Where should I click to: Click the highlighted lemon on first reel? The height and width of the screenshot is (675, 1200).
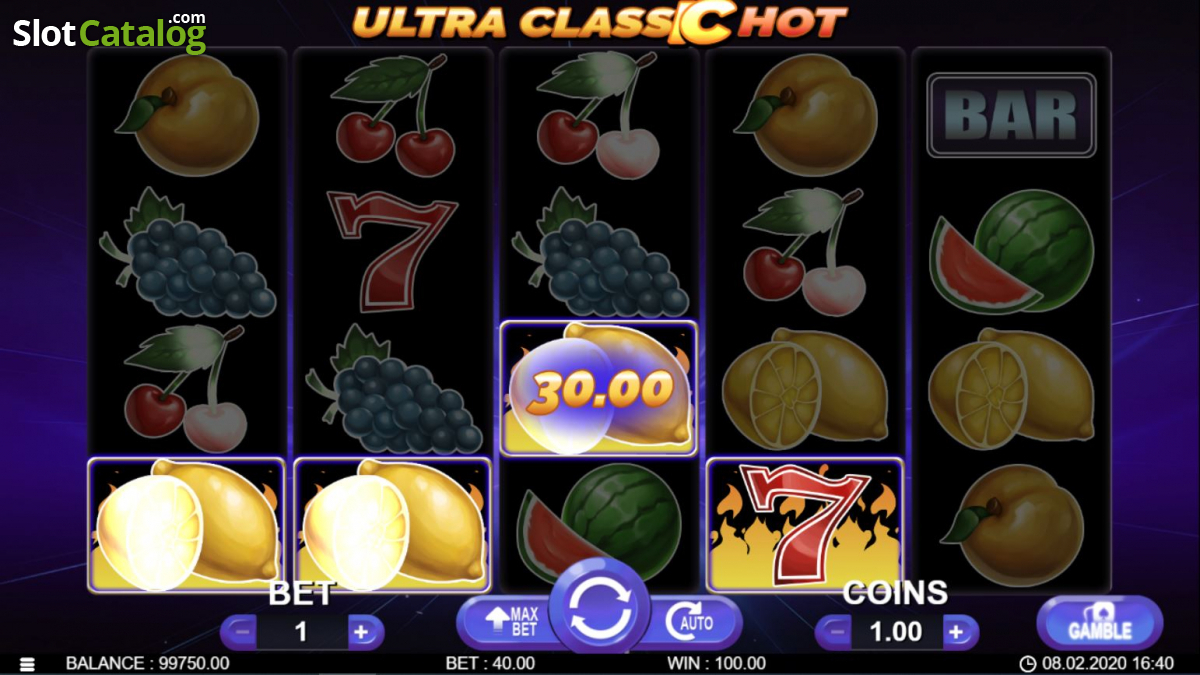coord(188,524)
